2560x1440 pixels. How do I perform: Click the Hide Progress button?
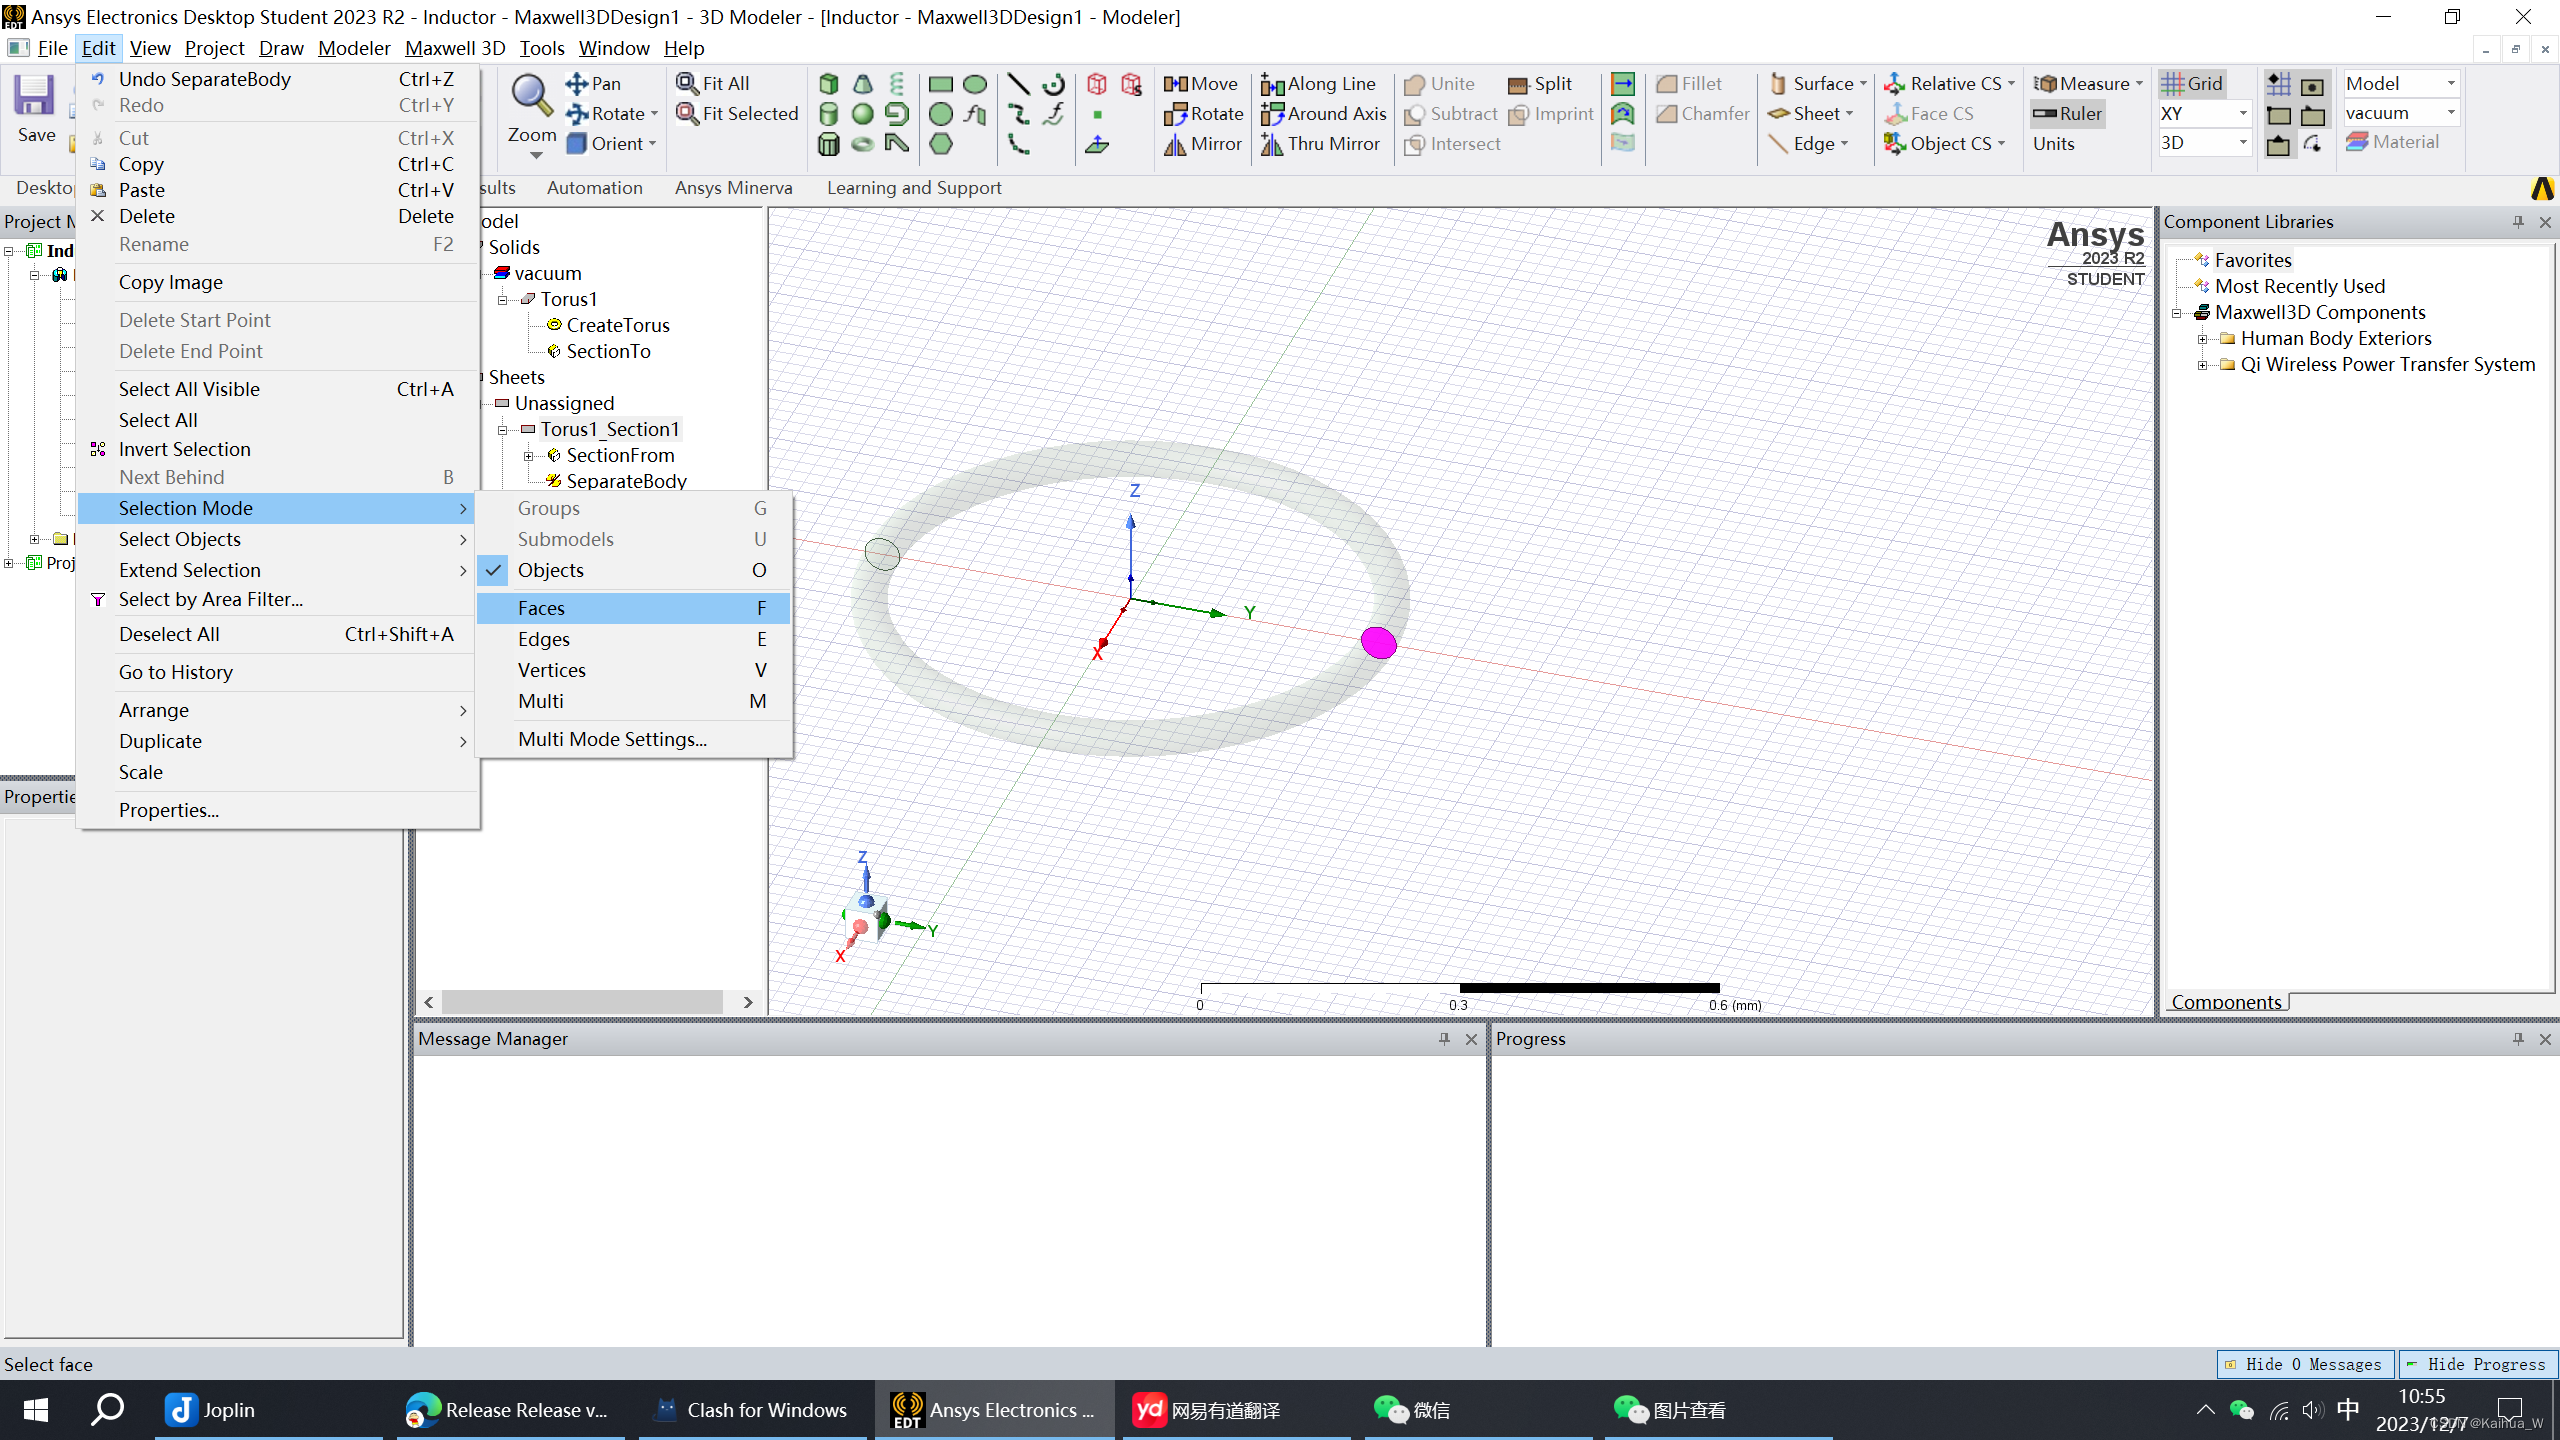2477,1364
